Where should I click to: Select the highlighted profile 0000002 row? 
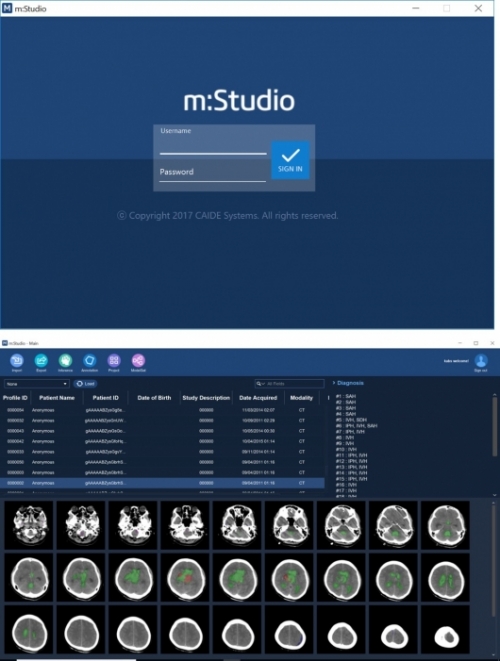(162, 483)
